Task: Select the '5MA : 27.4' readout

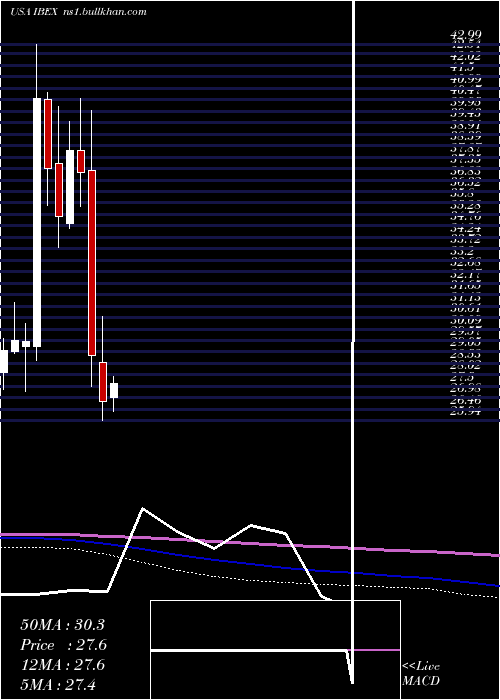Action: tap(58, 684)
